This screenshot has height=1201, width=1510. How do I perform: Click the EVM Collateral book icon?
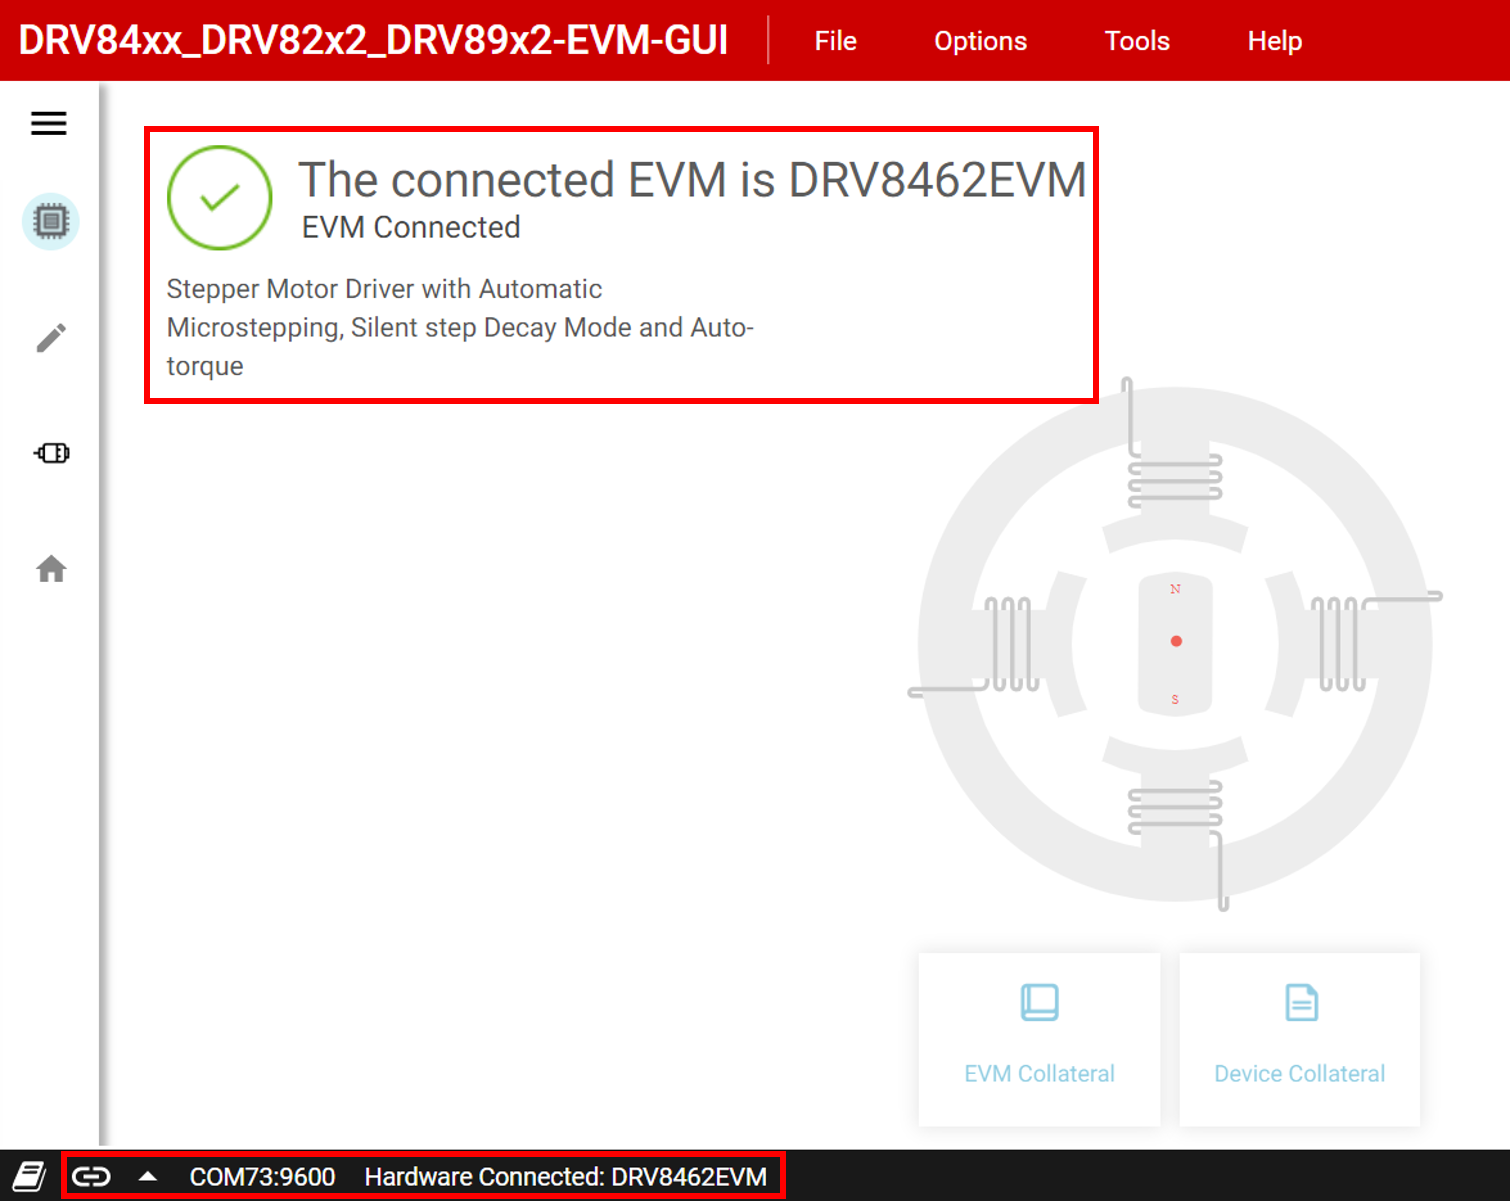pos(1038,1001)
